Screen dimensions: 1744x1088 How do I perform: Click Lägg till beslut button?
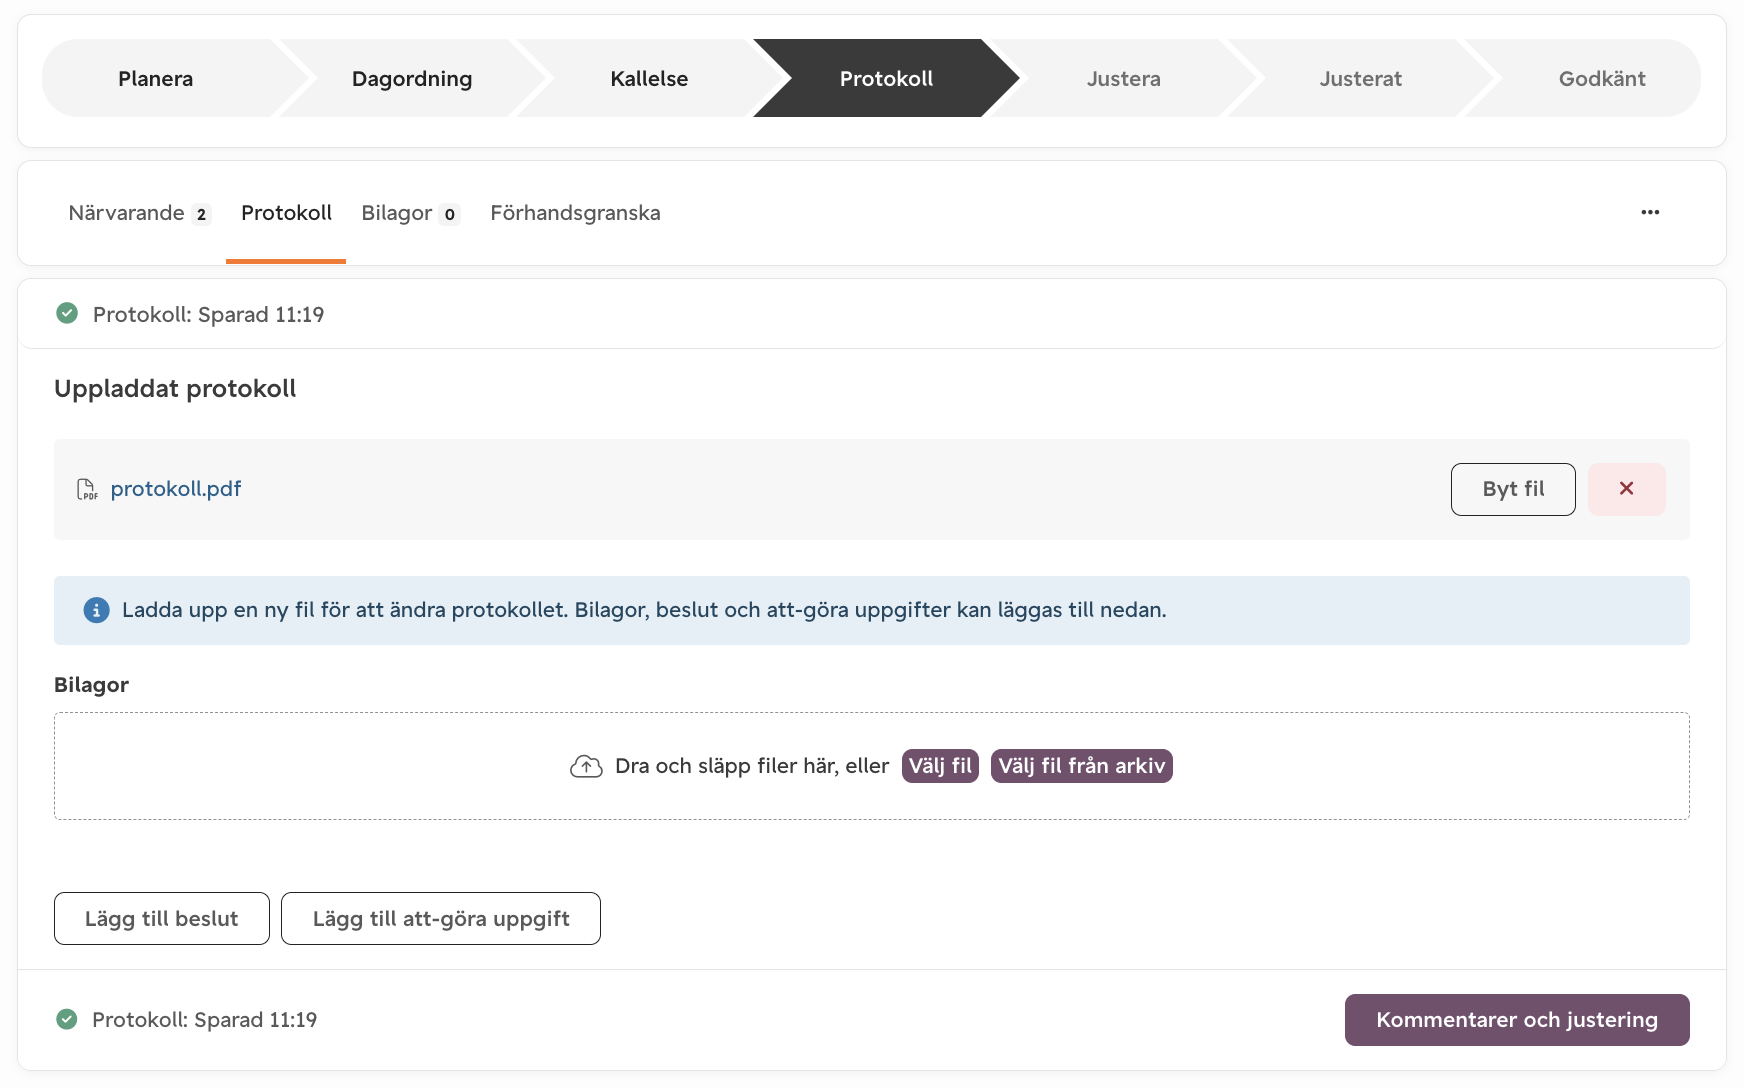coord(162,918)
